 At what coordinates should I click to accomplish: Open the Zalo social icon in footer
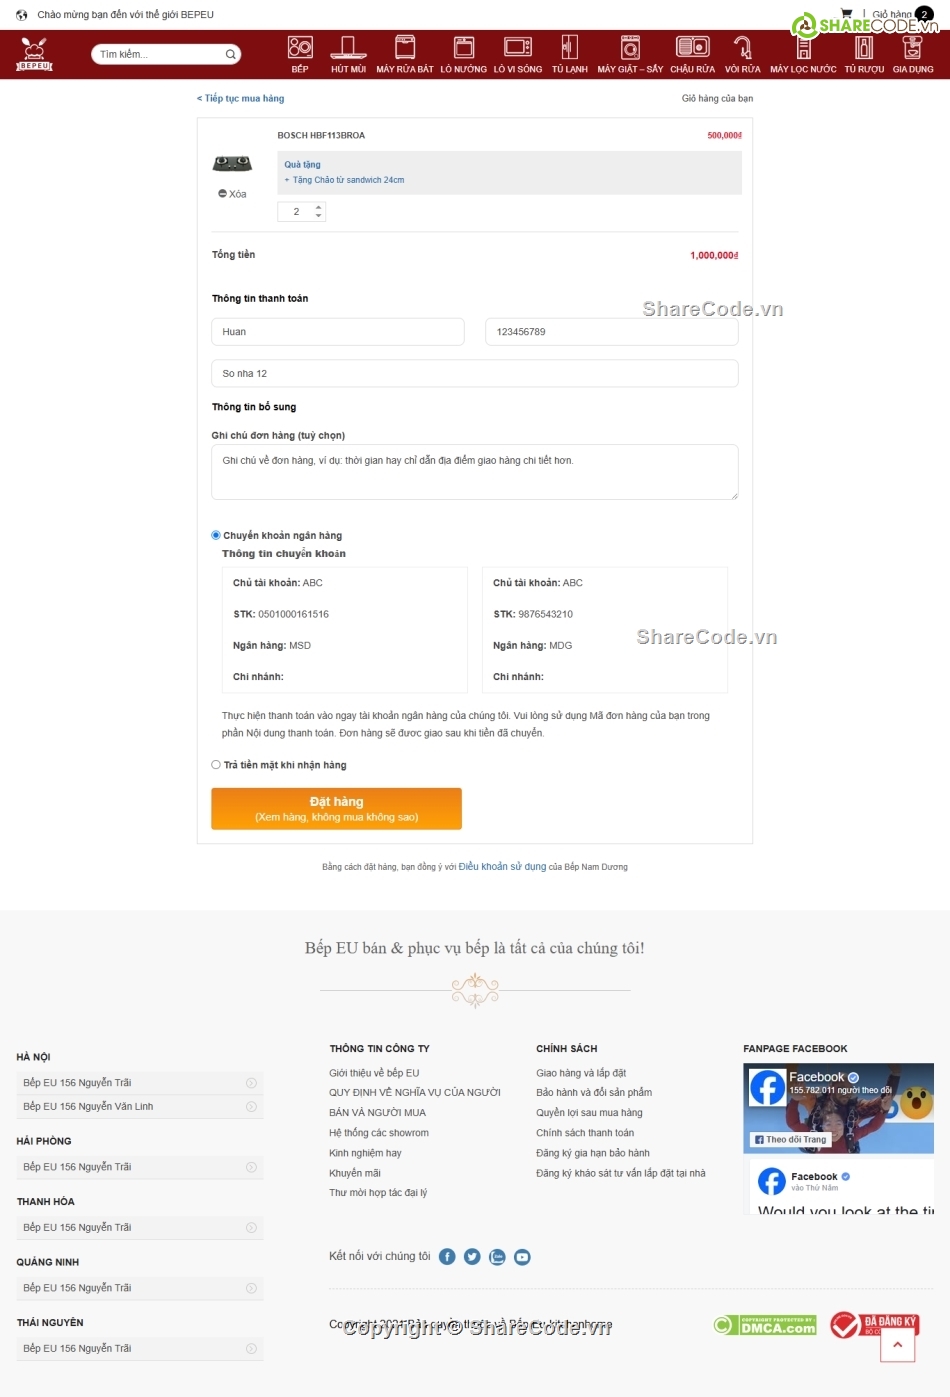pos(497,1257)
